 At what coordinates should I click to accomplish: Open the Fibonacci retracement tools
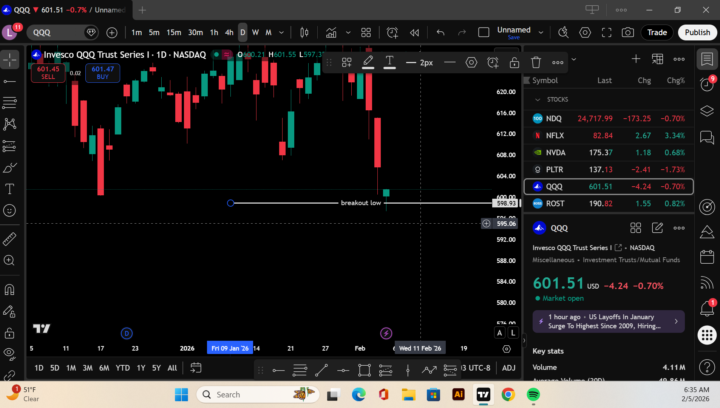pyautogui.click(x=10, y=102)
